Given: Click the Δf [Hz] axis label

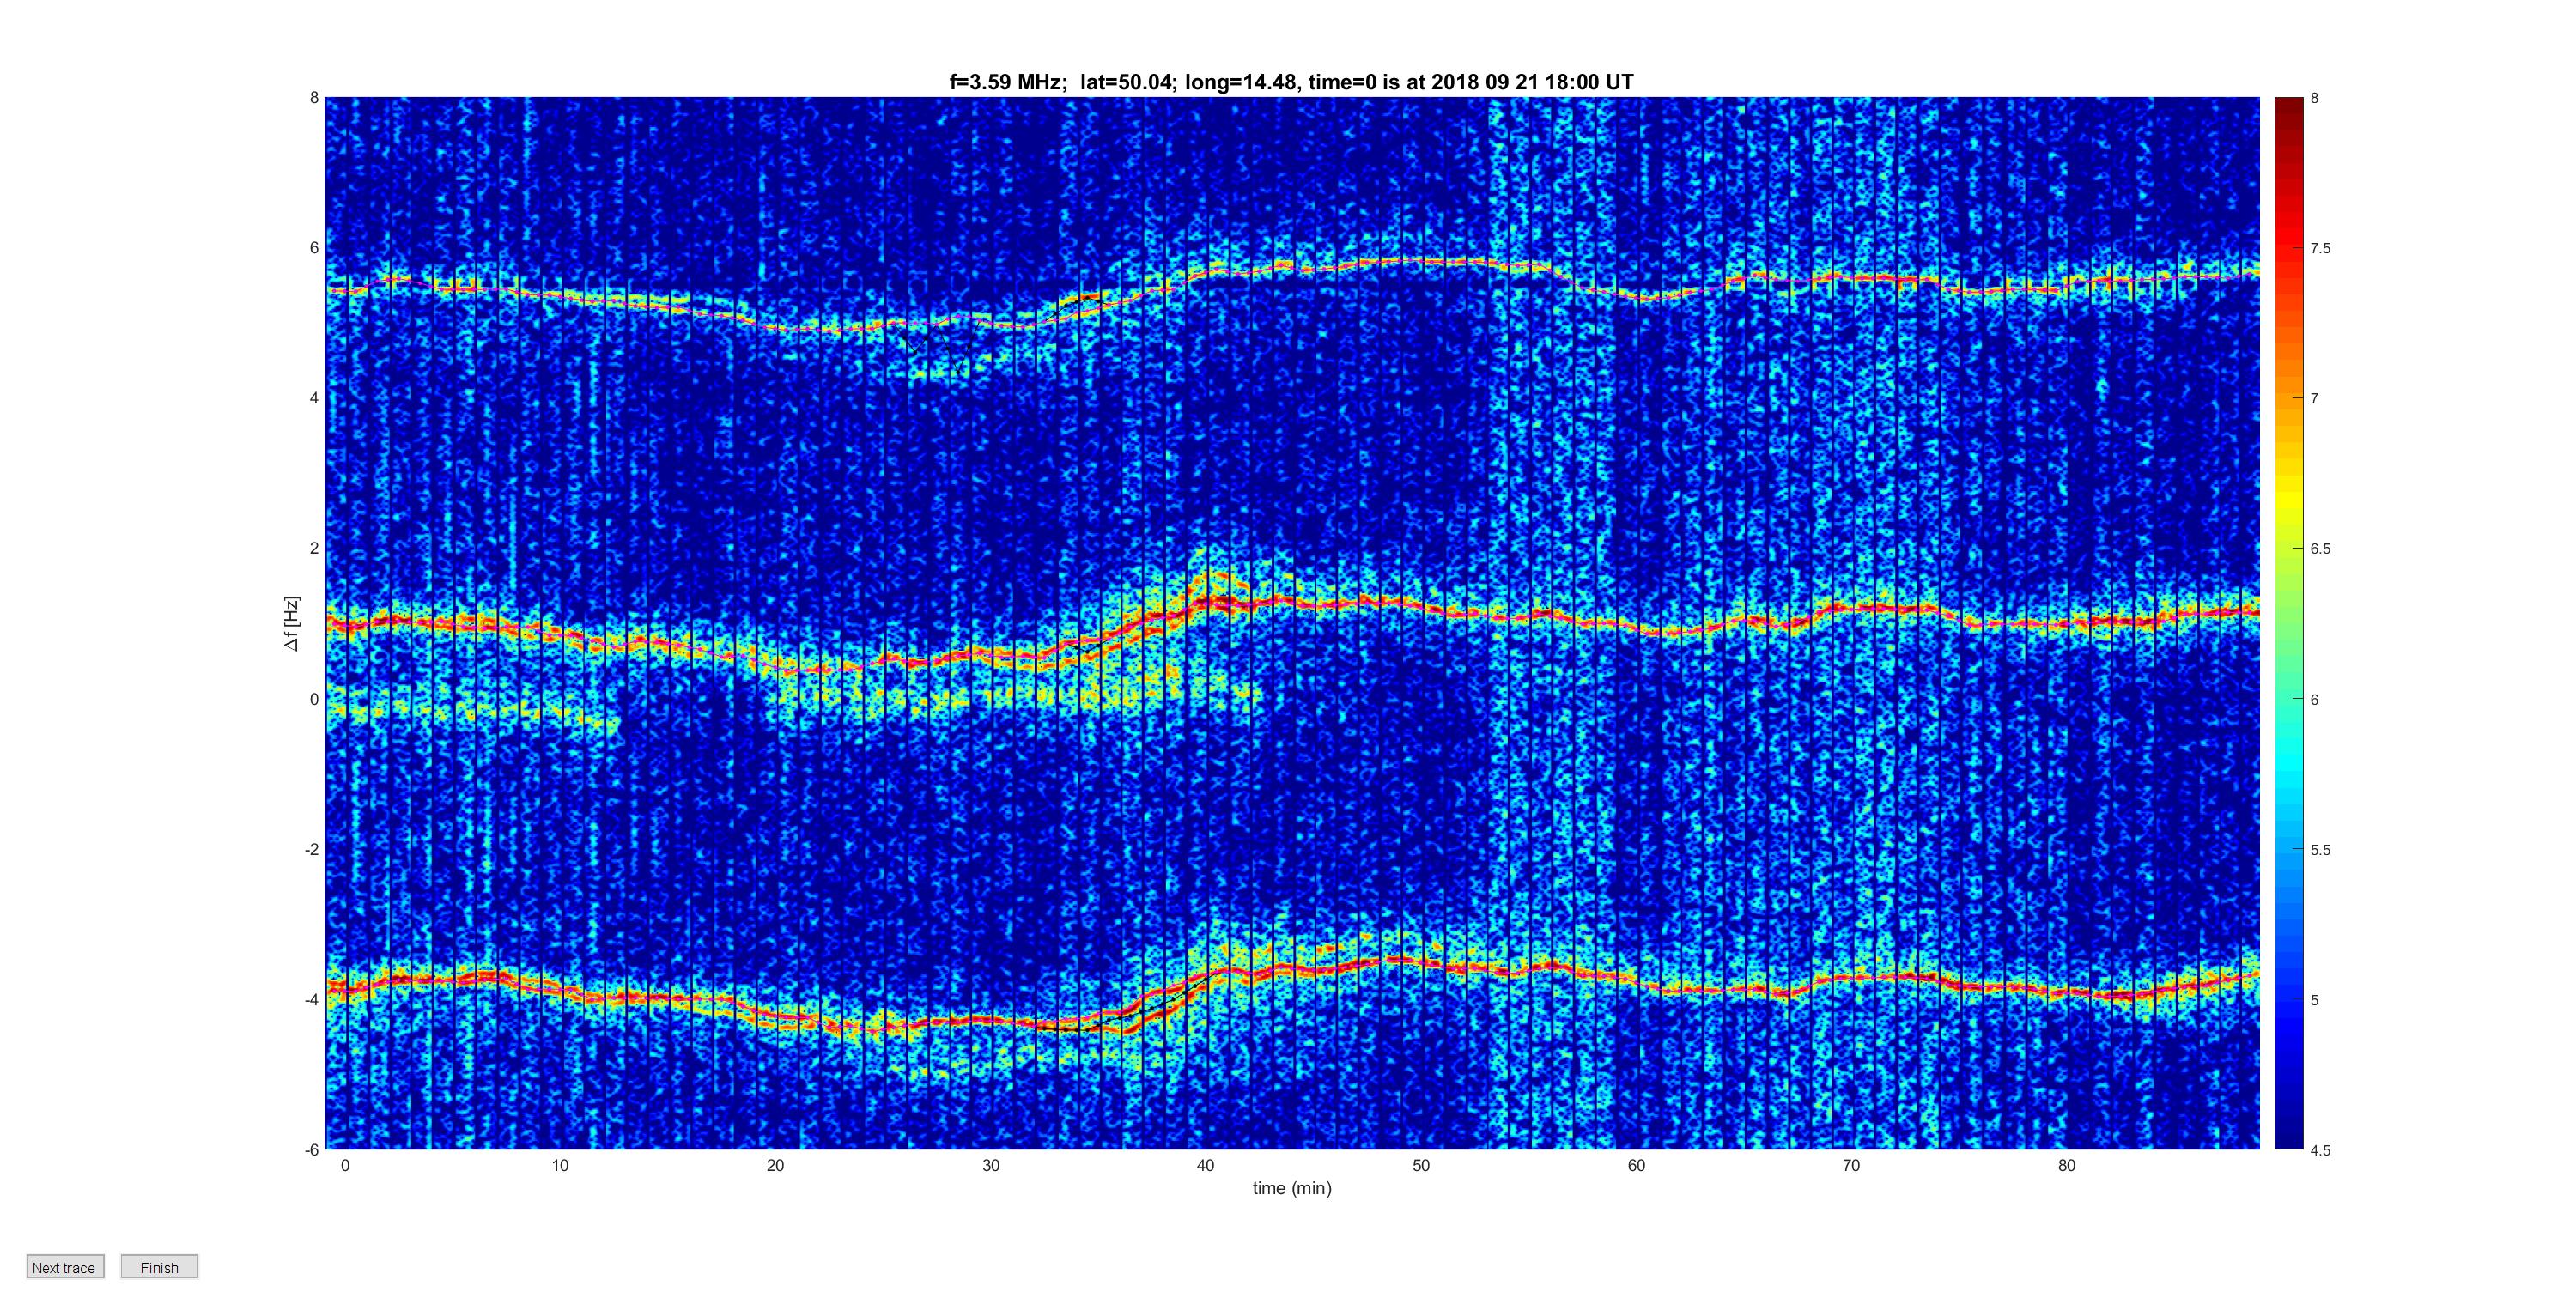Looking at the screenshot, I should (291, 624).
